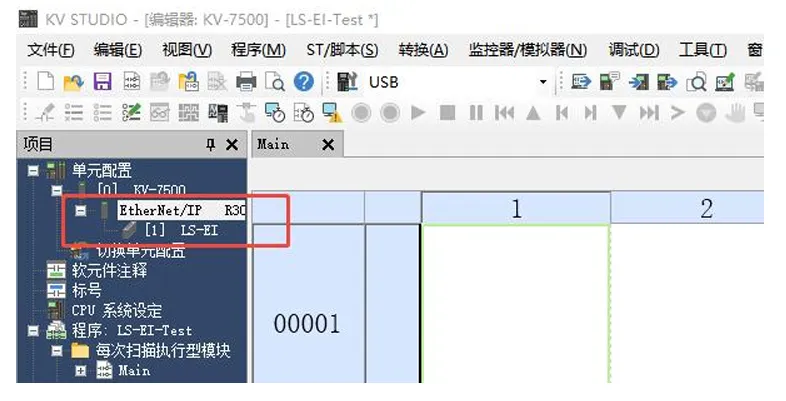
Task: Click monitor icon with green check mark
Action: pyautogui.click(x=725, y=82)
